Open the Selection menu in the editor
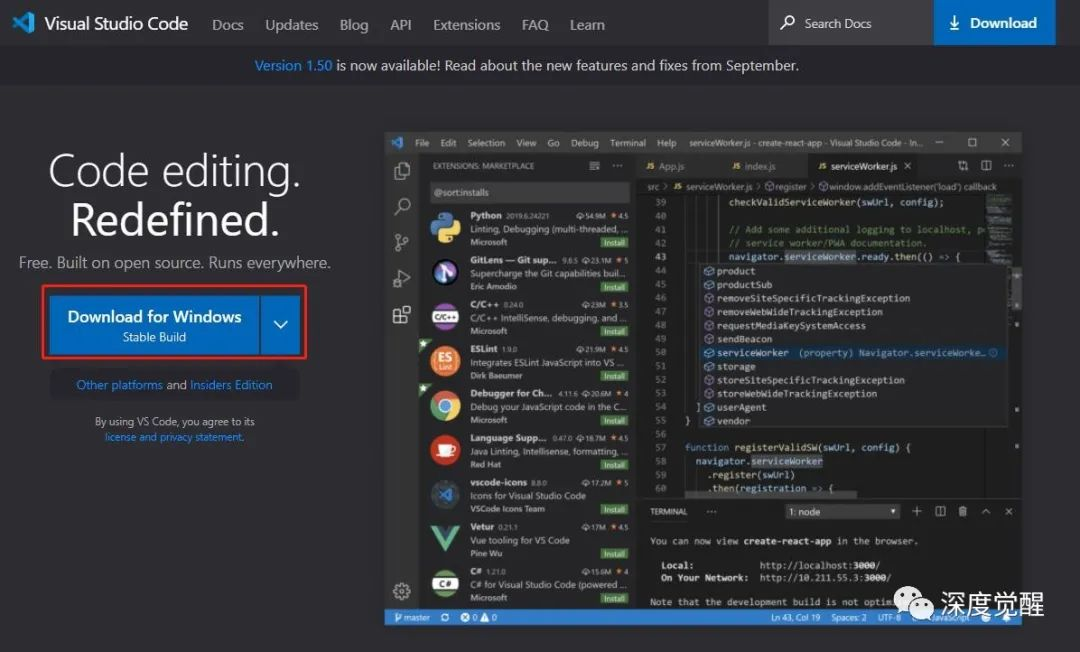1080x652 pixels. [486, 143]
